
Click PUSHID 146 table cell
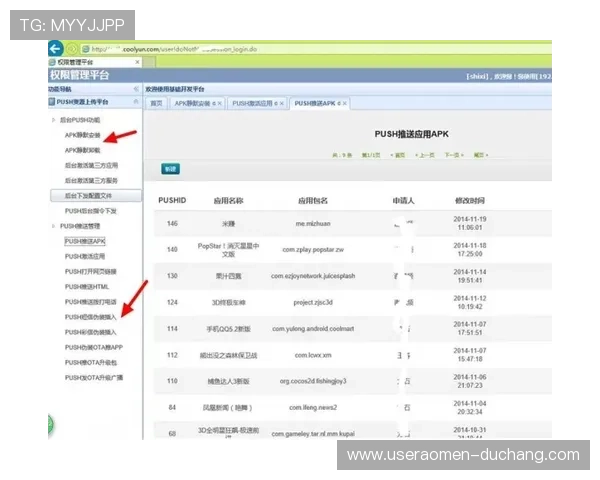pyautogui.click(x=172, y=223)
